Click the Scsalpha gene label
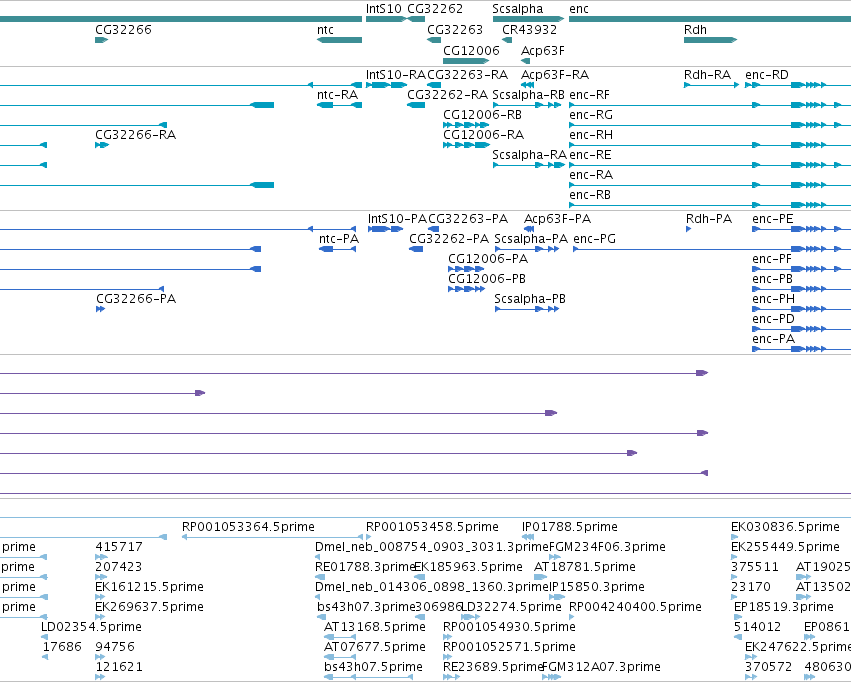851x682 pixels. tap(517, 9)
